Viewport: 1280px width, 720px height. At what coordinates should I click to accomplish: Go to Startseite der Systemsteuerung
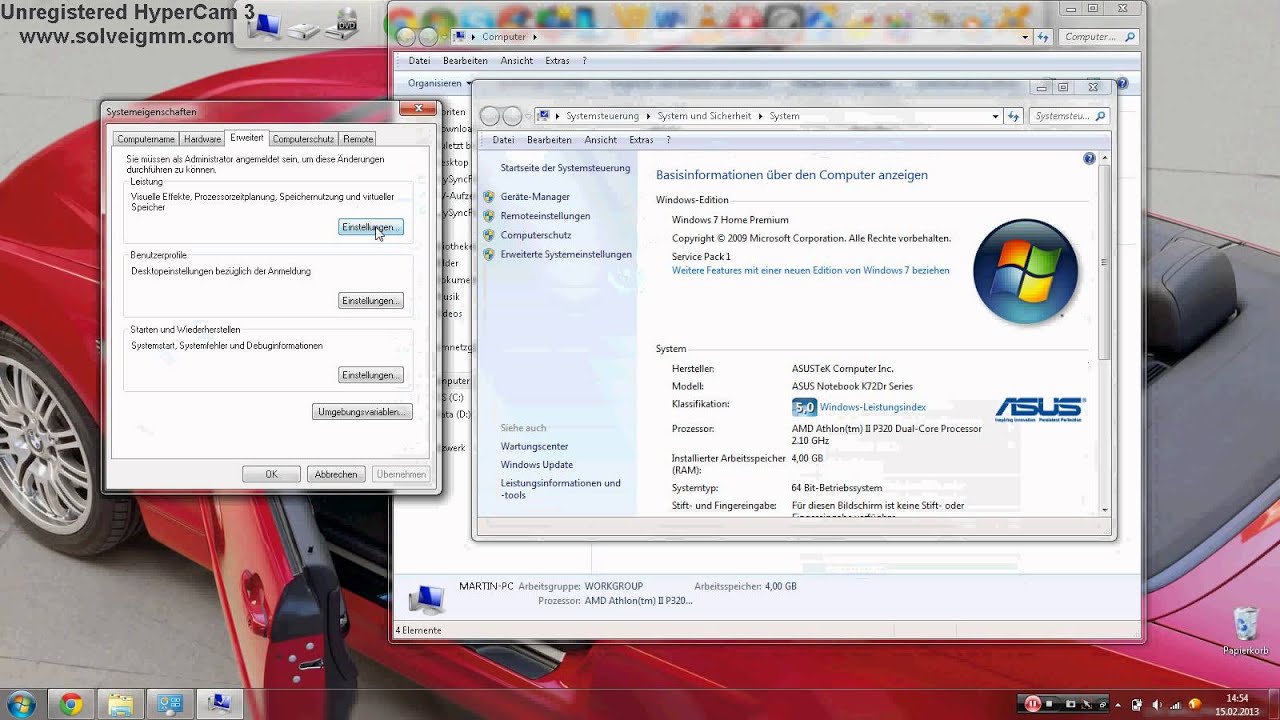click(565, 168)
